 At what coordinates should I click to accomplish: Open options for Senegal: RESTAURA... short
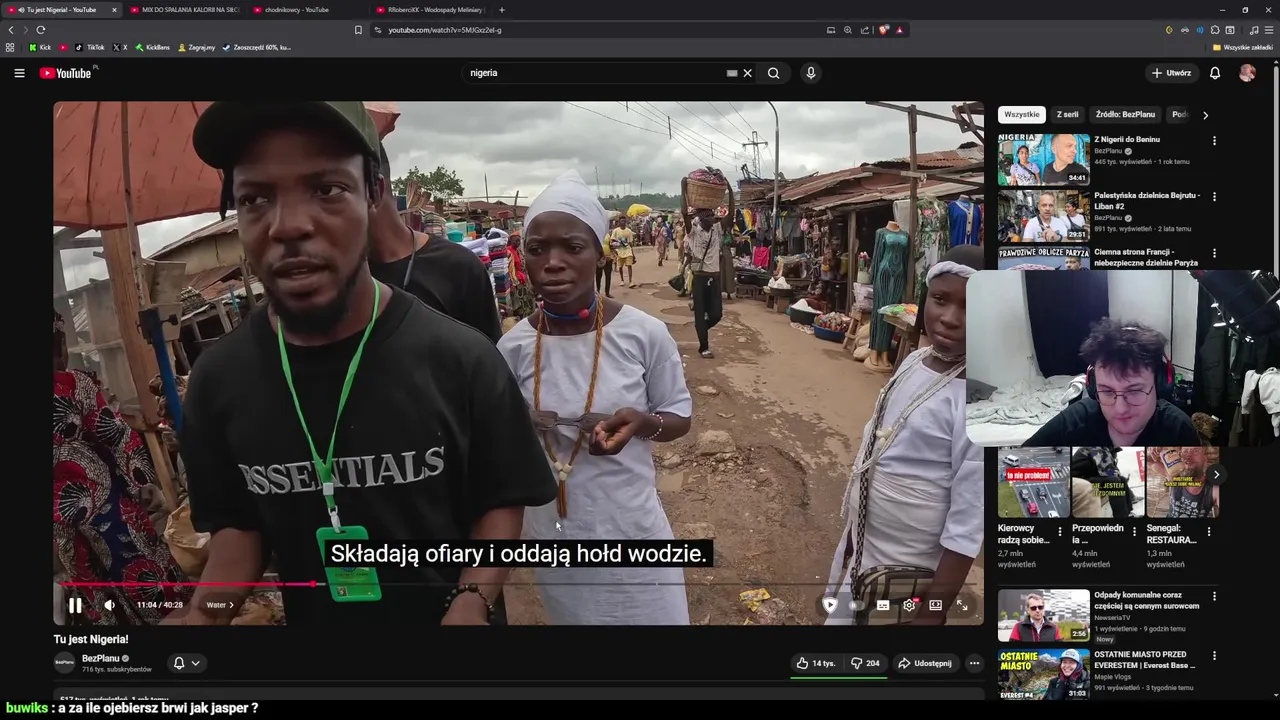1208,531
